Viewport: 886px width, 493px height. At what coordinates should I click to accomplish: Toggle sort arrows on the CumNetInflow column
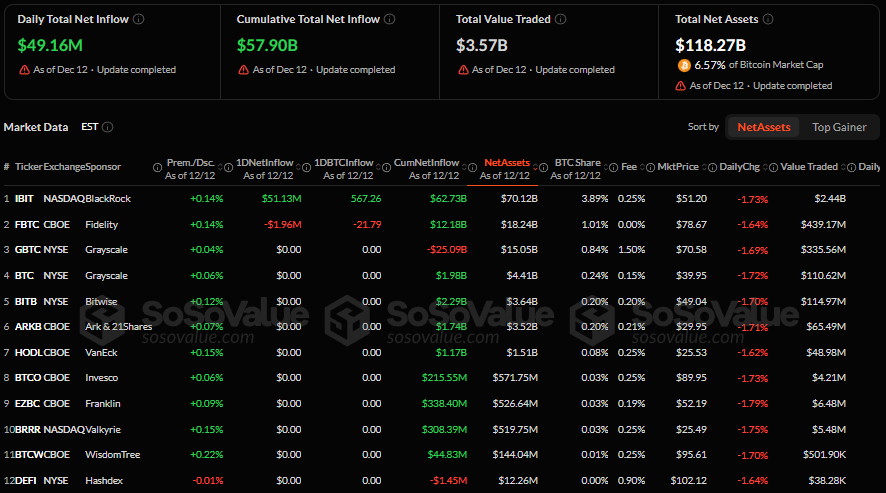click(x=464, y=168)
